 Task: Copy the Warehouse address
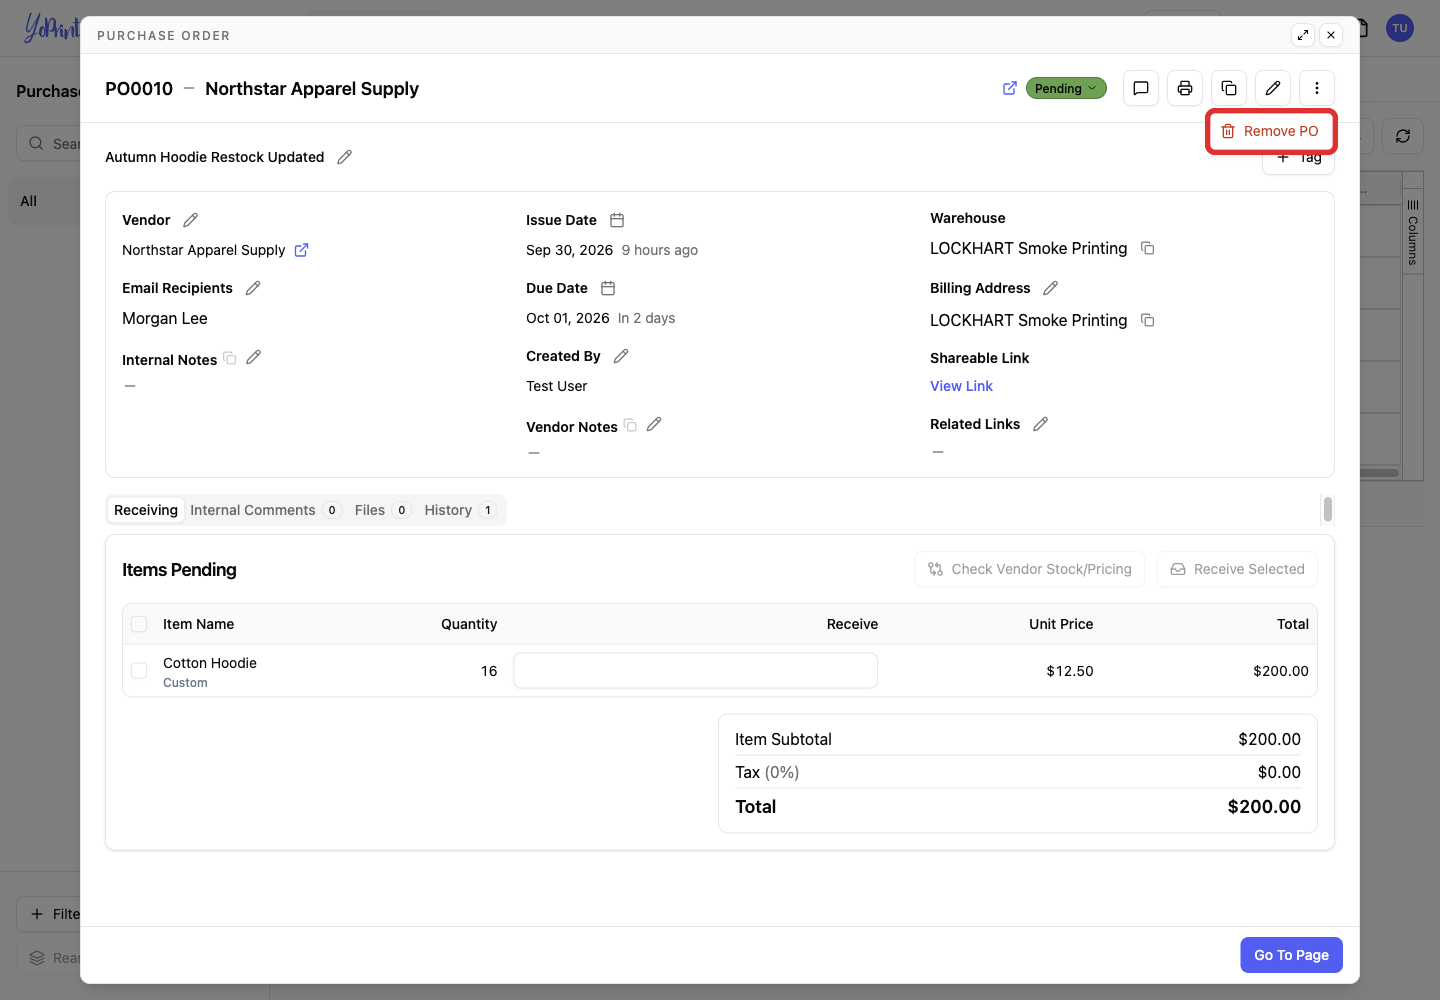click(x=1148, y=248)
